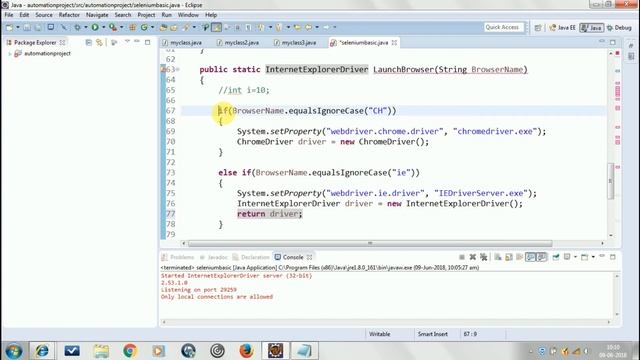Open the Refactor menu
The image size is (640, 360).
click(69, 15)
